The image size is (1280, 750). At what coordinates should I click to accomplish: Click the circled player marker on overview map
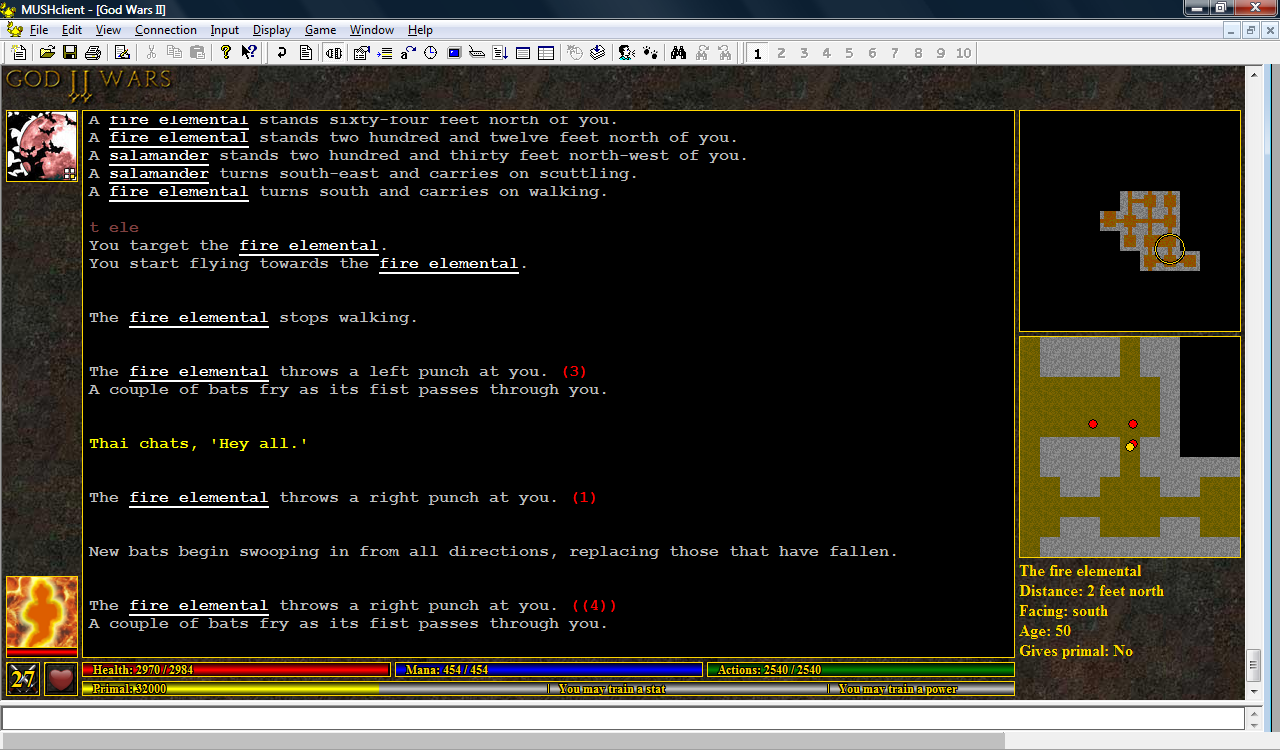click(1169, 249)
